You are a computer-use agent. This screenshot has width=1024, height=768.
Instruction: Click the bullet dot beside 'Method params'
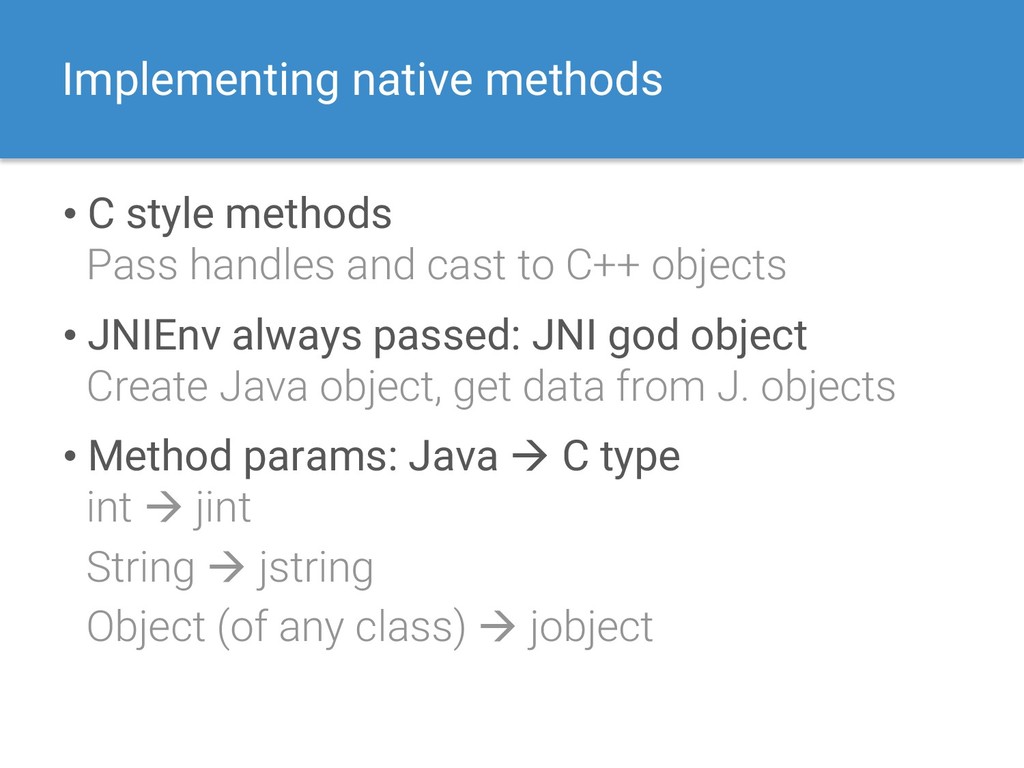(71, 456)
